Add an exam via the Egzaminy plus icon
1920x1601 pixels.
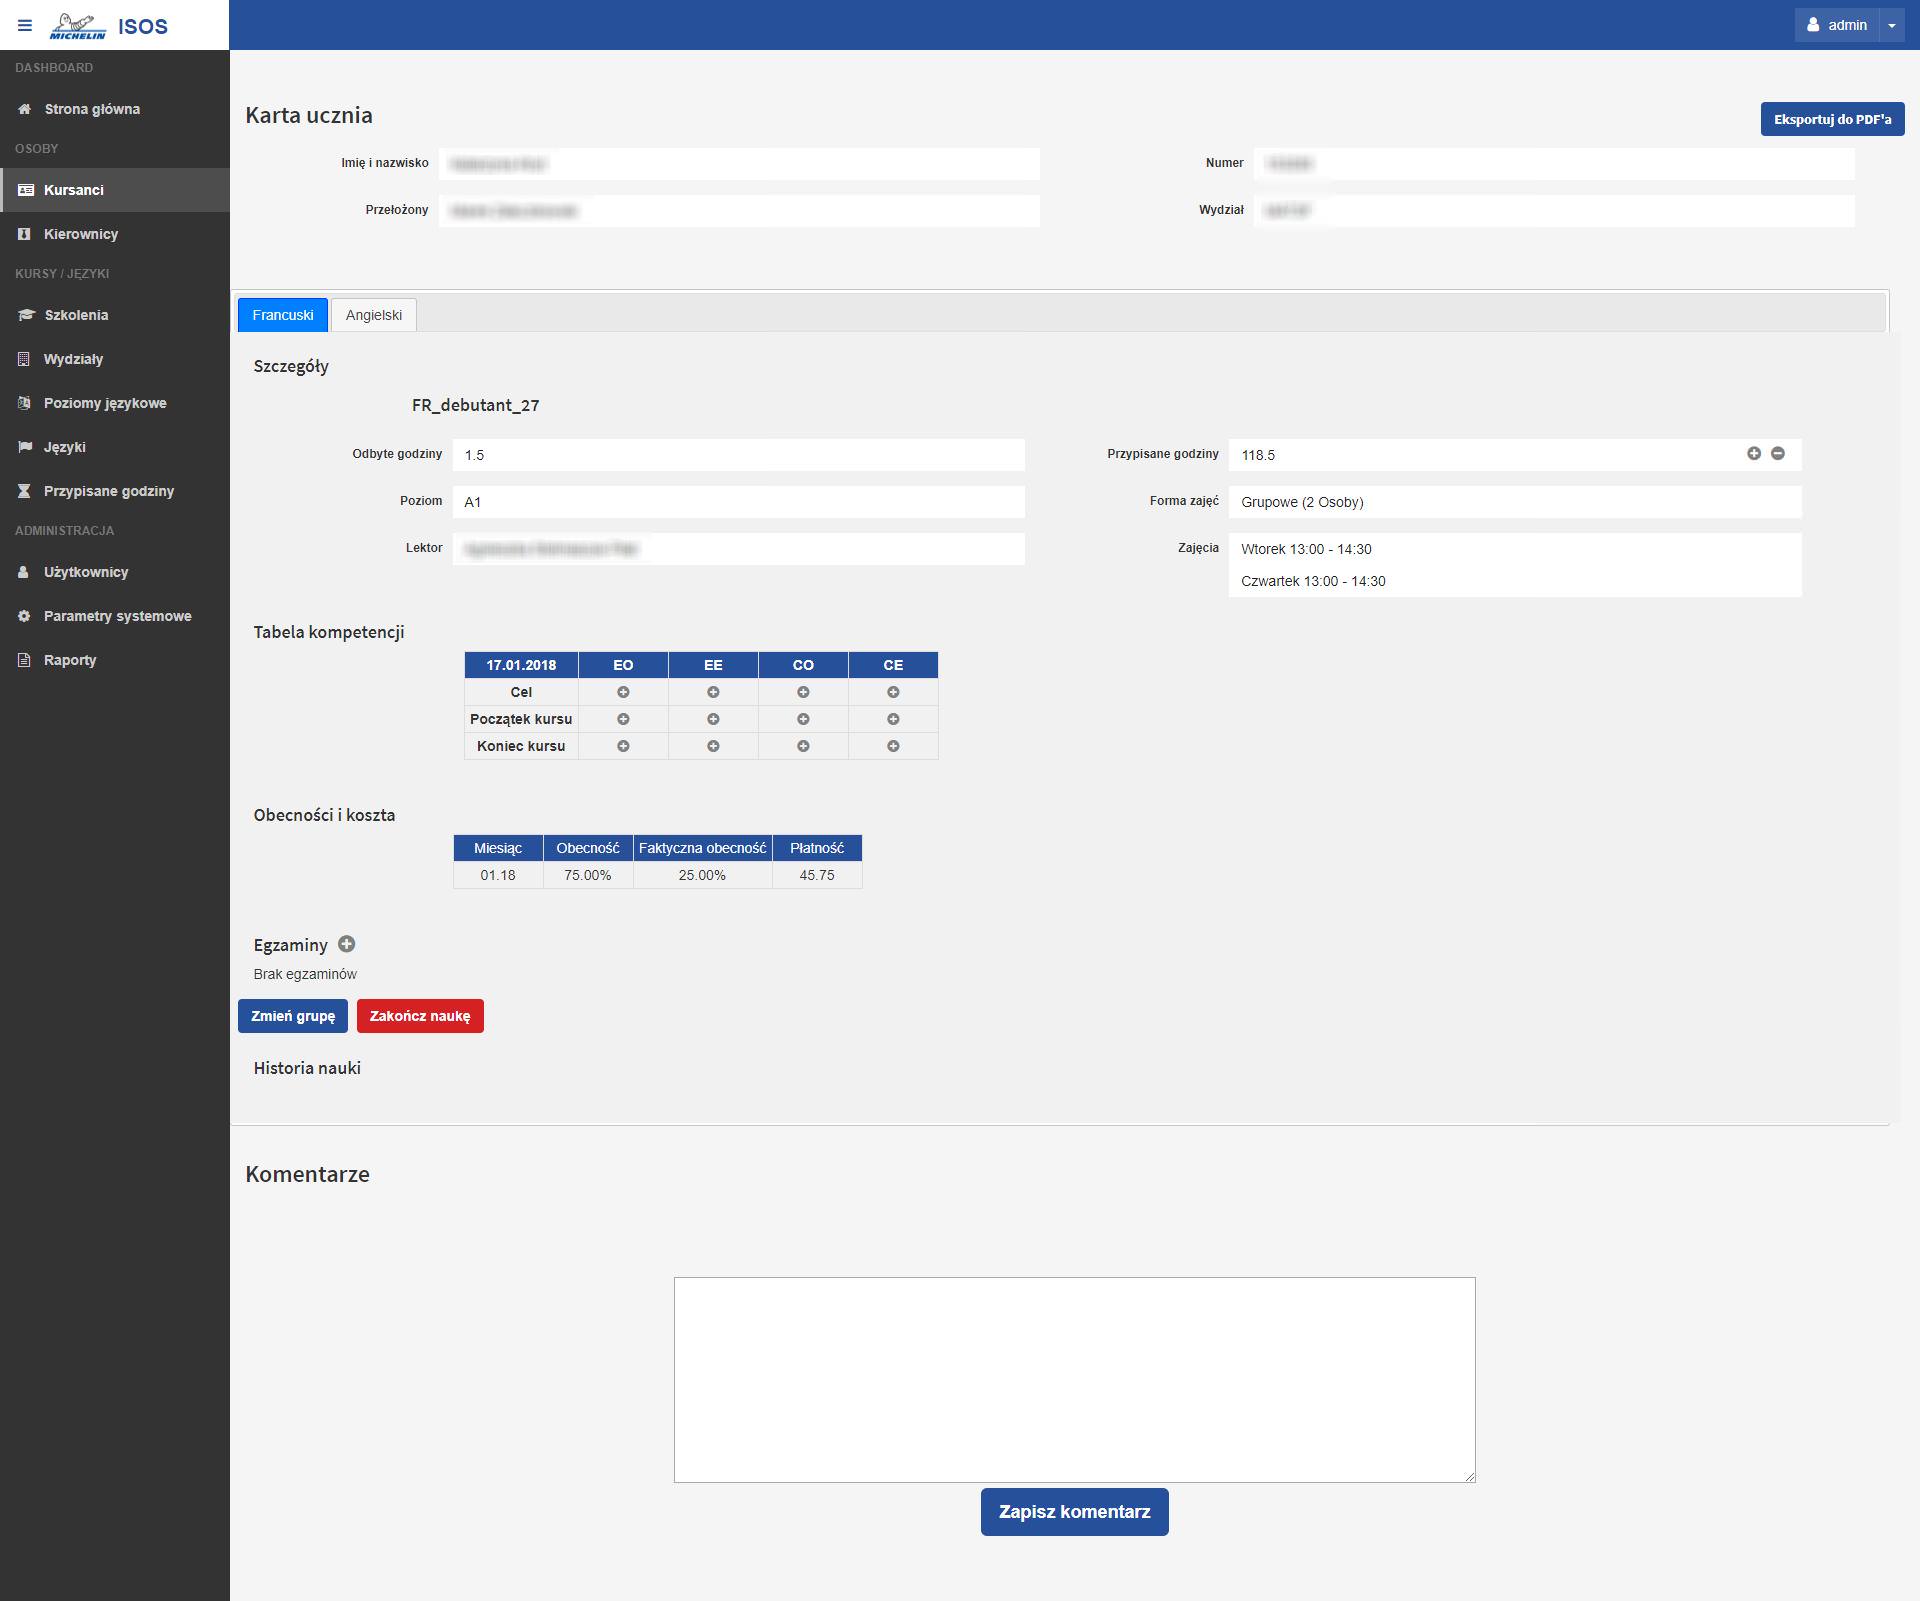(x=347, y=944)
